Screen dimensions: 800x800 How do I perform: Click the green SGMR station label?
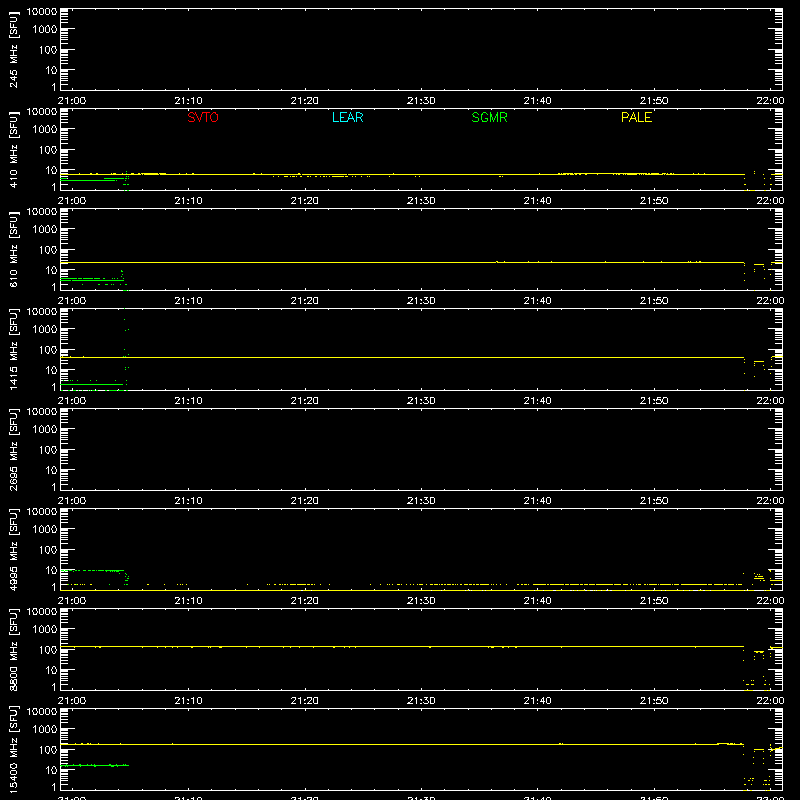coord(489,117)
